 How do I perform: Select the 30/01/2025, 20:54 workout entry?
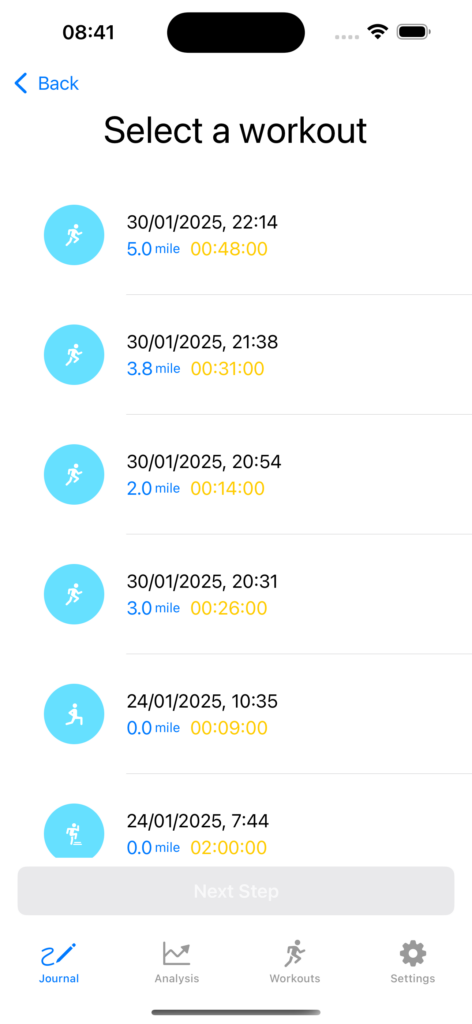coord(236,475)
